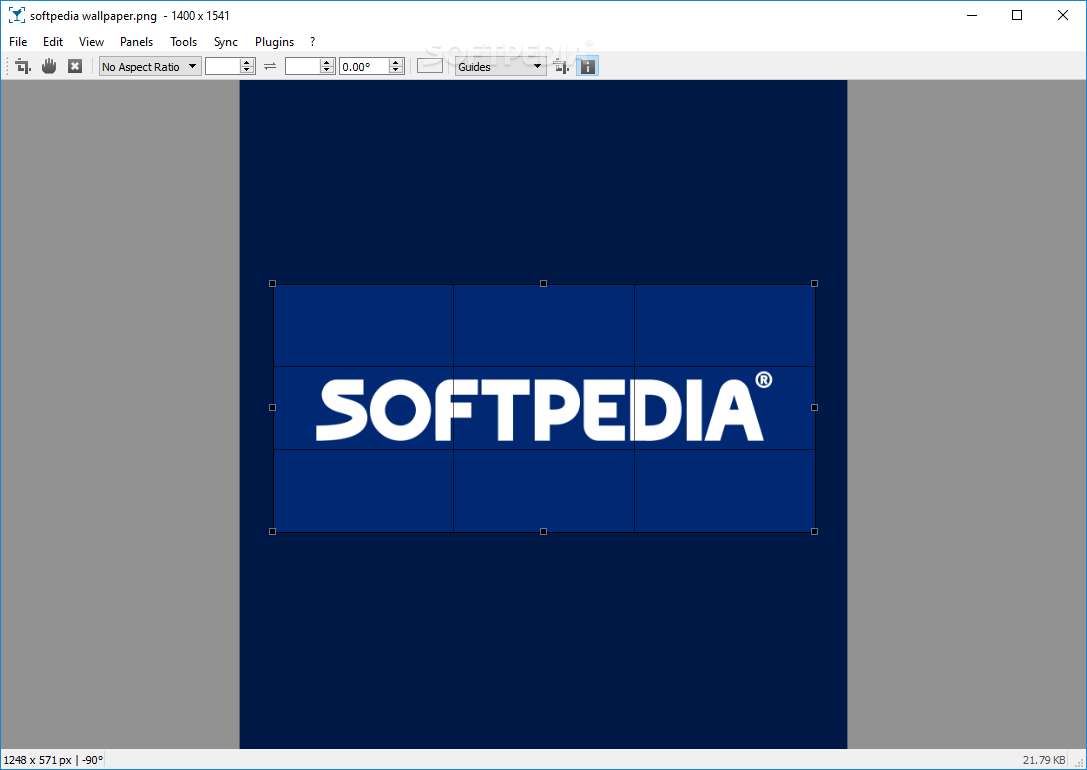Increase rotation angle with up arrow

point(396,62)
